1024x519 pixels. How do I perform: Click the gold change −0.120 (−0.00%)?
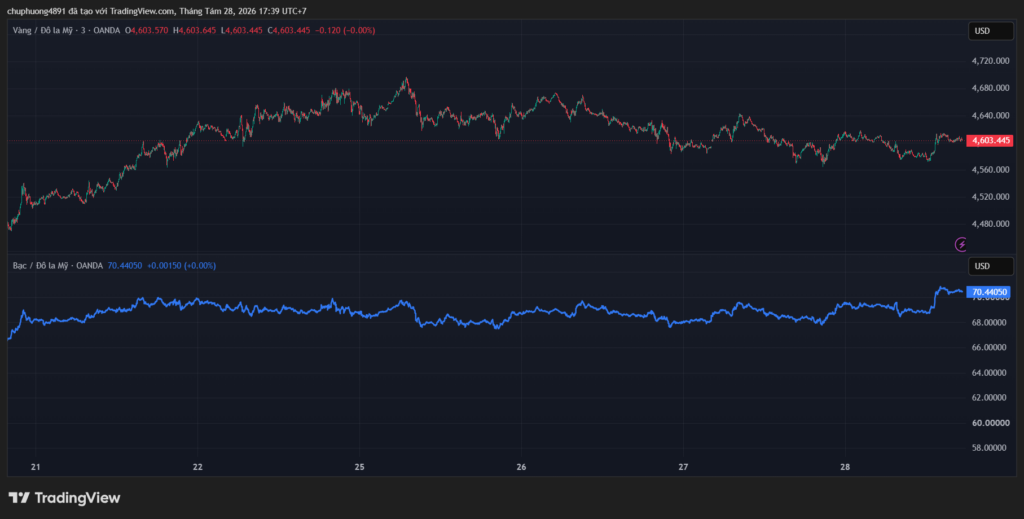345,30
